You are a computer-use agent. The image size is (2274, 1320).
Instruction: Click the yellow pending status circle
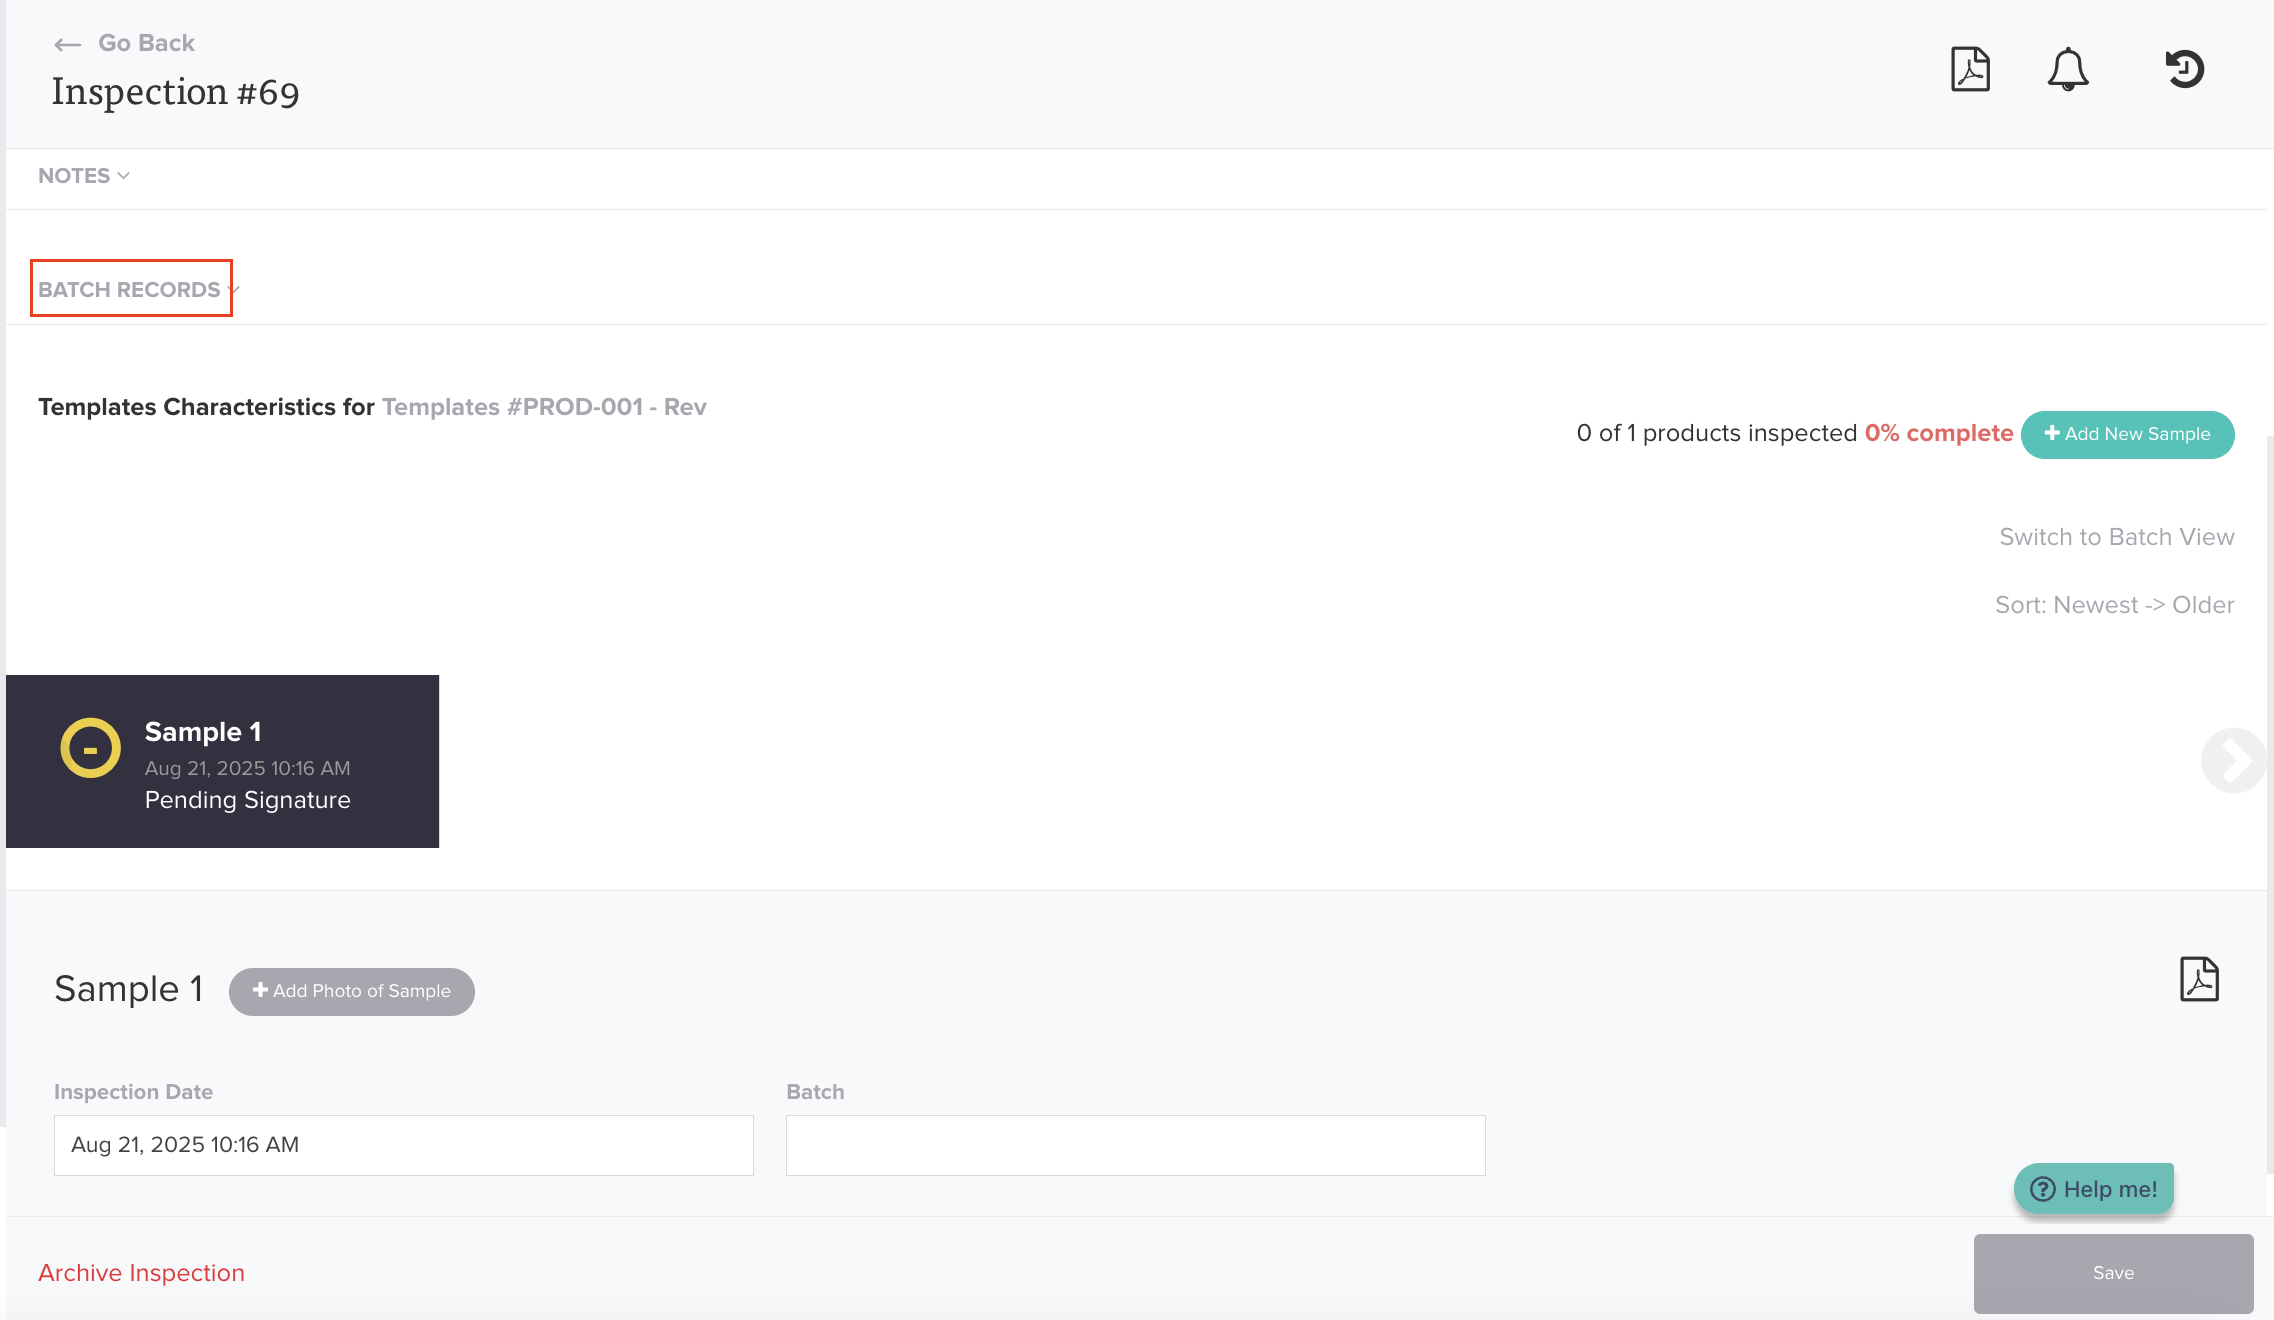[90, 748]
